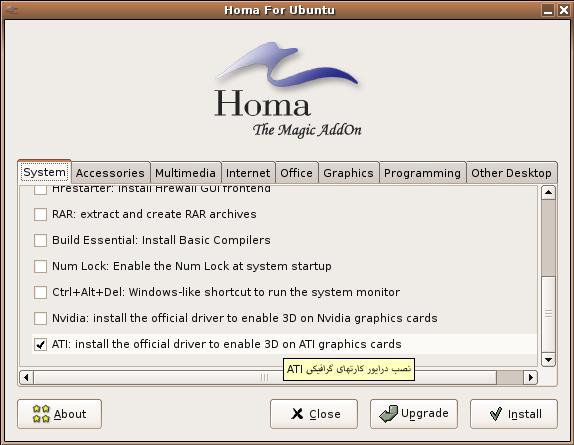Check the Ctrl+Alt+Del system monitor shortcut
This screenshot has height=445, width=574.
(x=40, y=292)
